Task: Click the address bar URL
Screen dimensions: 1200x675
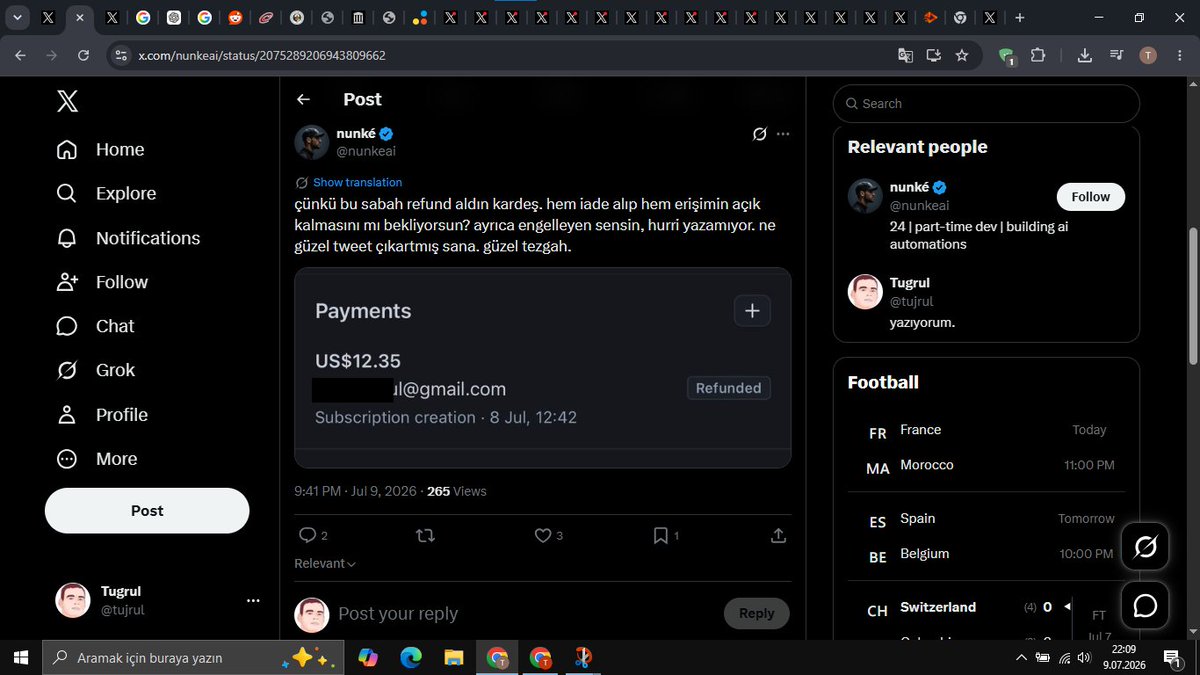Action: click(x=262, y=56)
